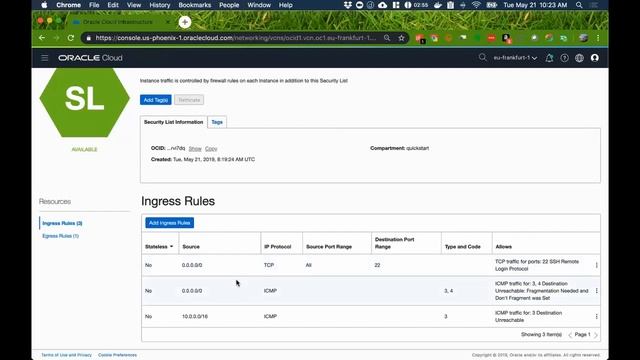The width and height of the screenshot is (640, 360).
Task: Open Spotlight search in the menu bar
Action: 579,5
